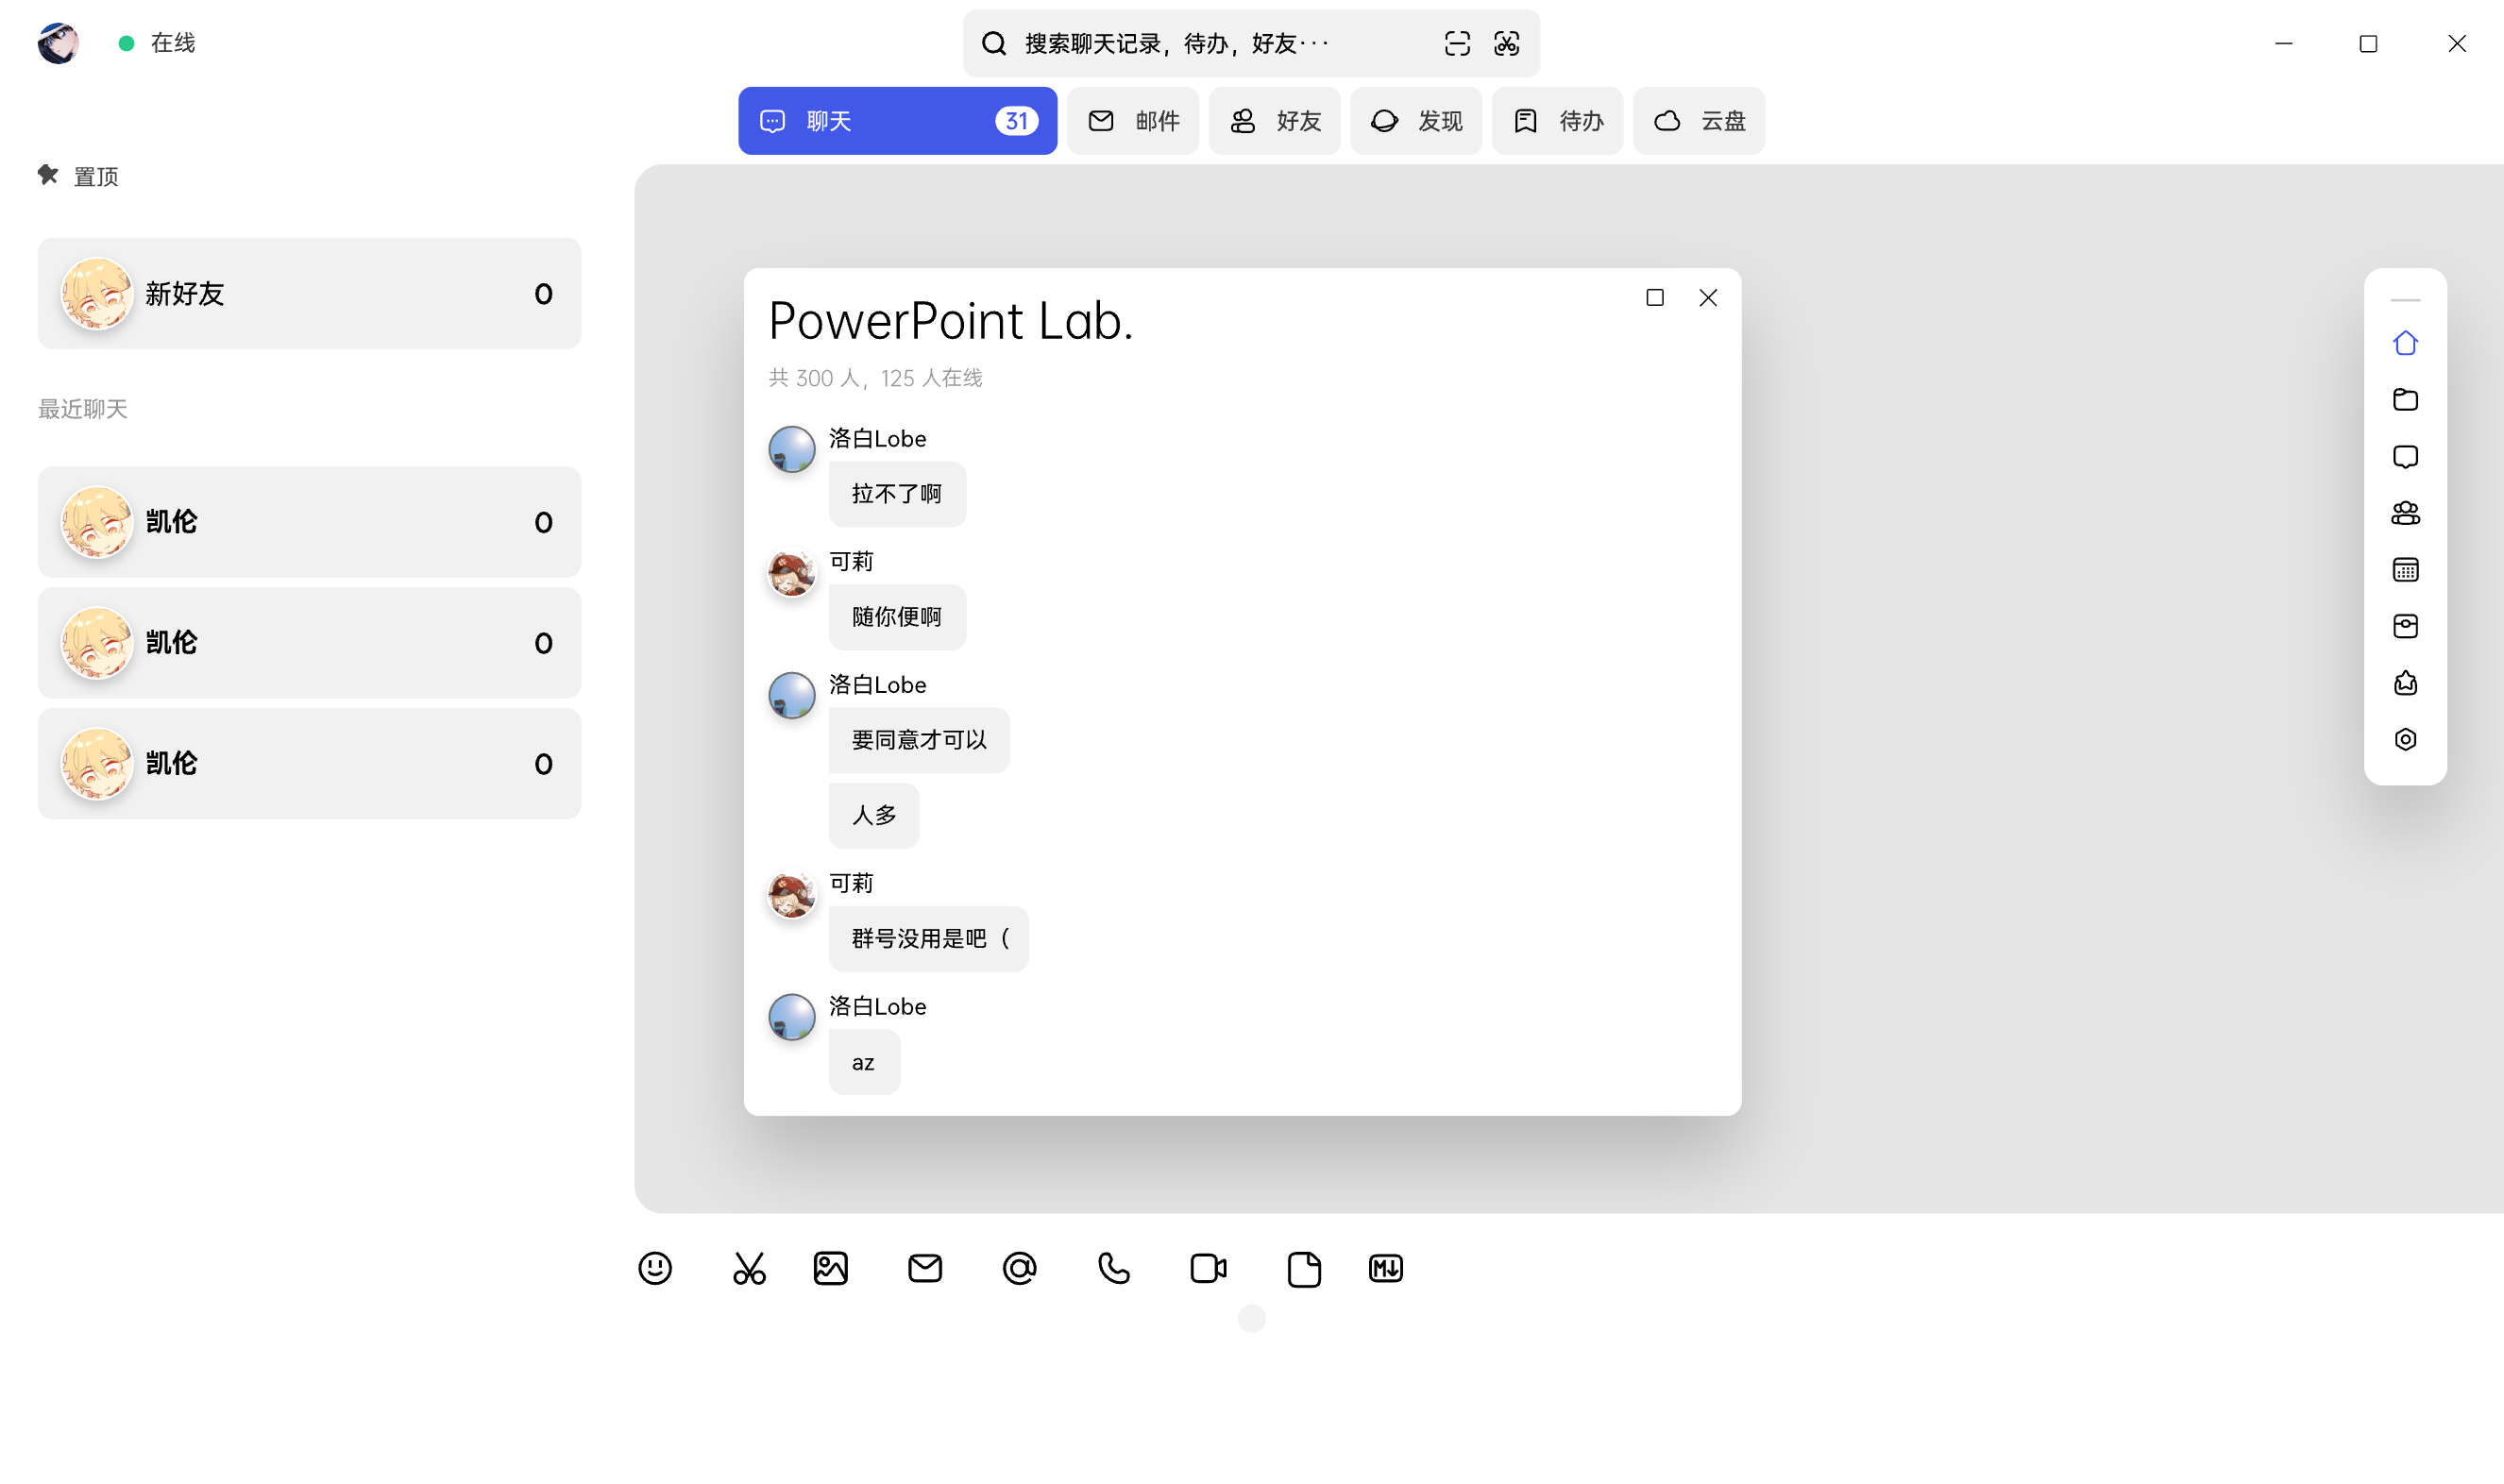Click the home icon in right sidebar
2504x1484 pixels.
pos(2405,343)
